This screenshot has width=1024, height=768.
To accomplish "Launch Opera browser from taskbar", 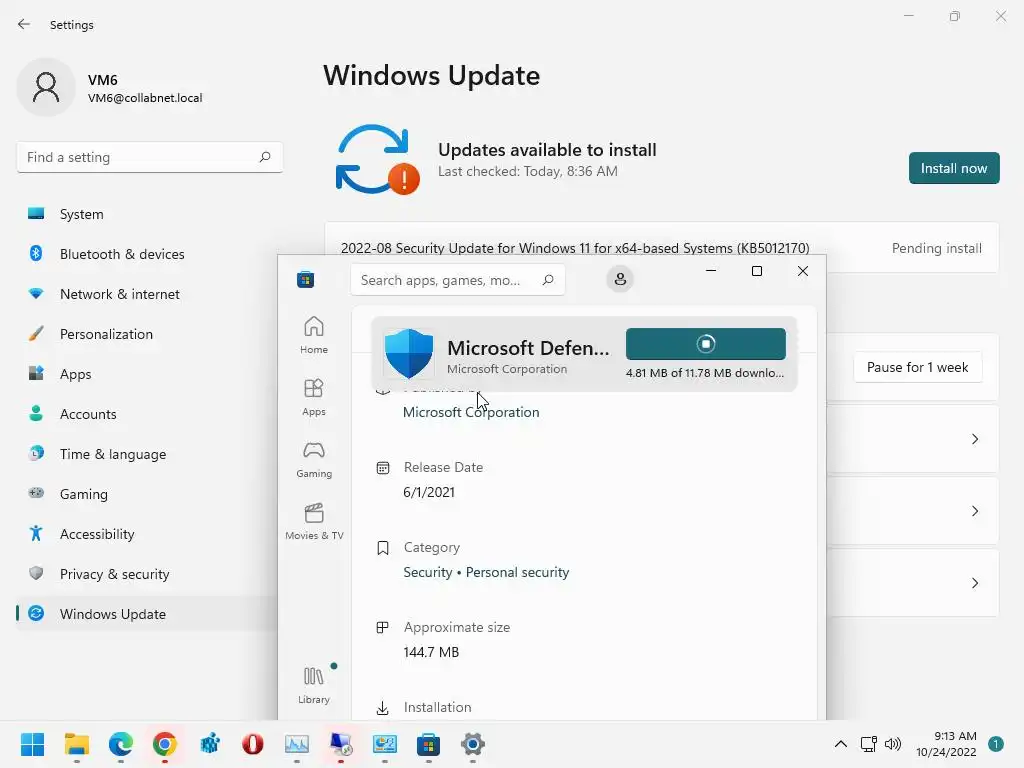I will click(x=253, y=744).
